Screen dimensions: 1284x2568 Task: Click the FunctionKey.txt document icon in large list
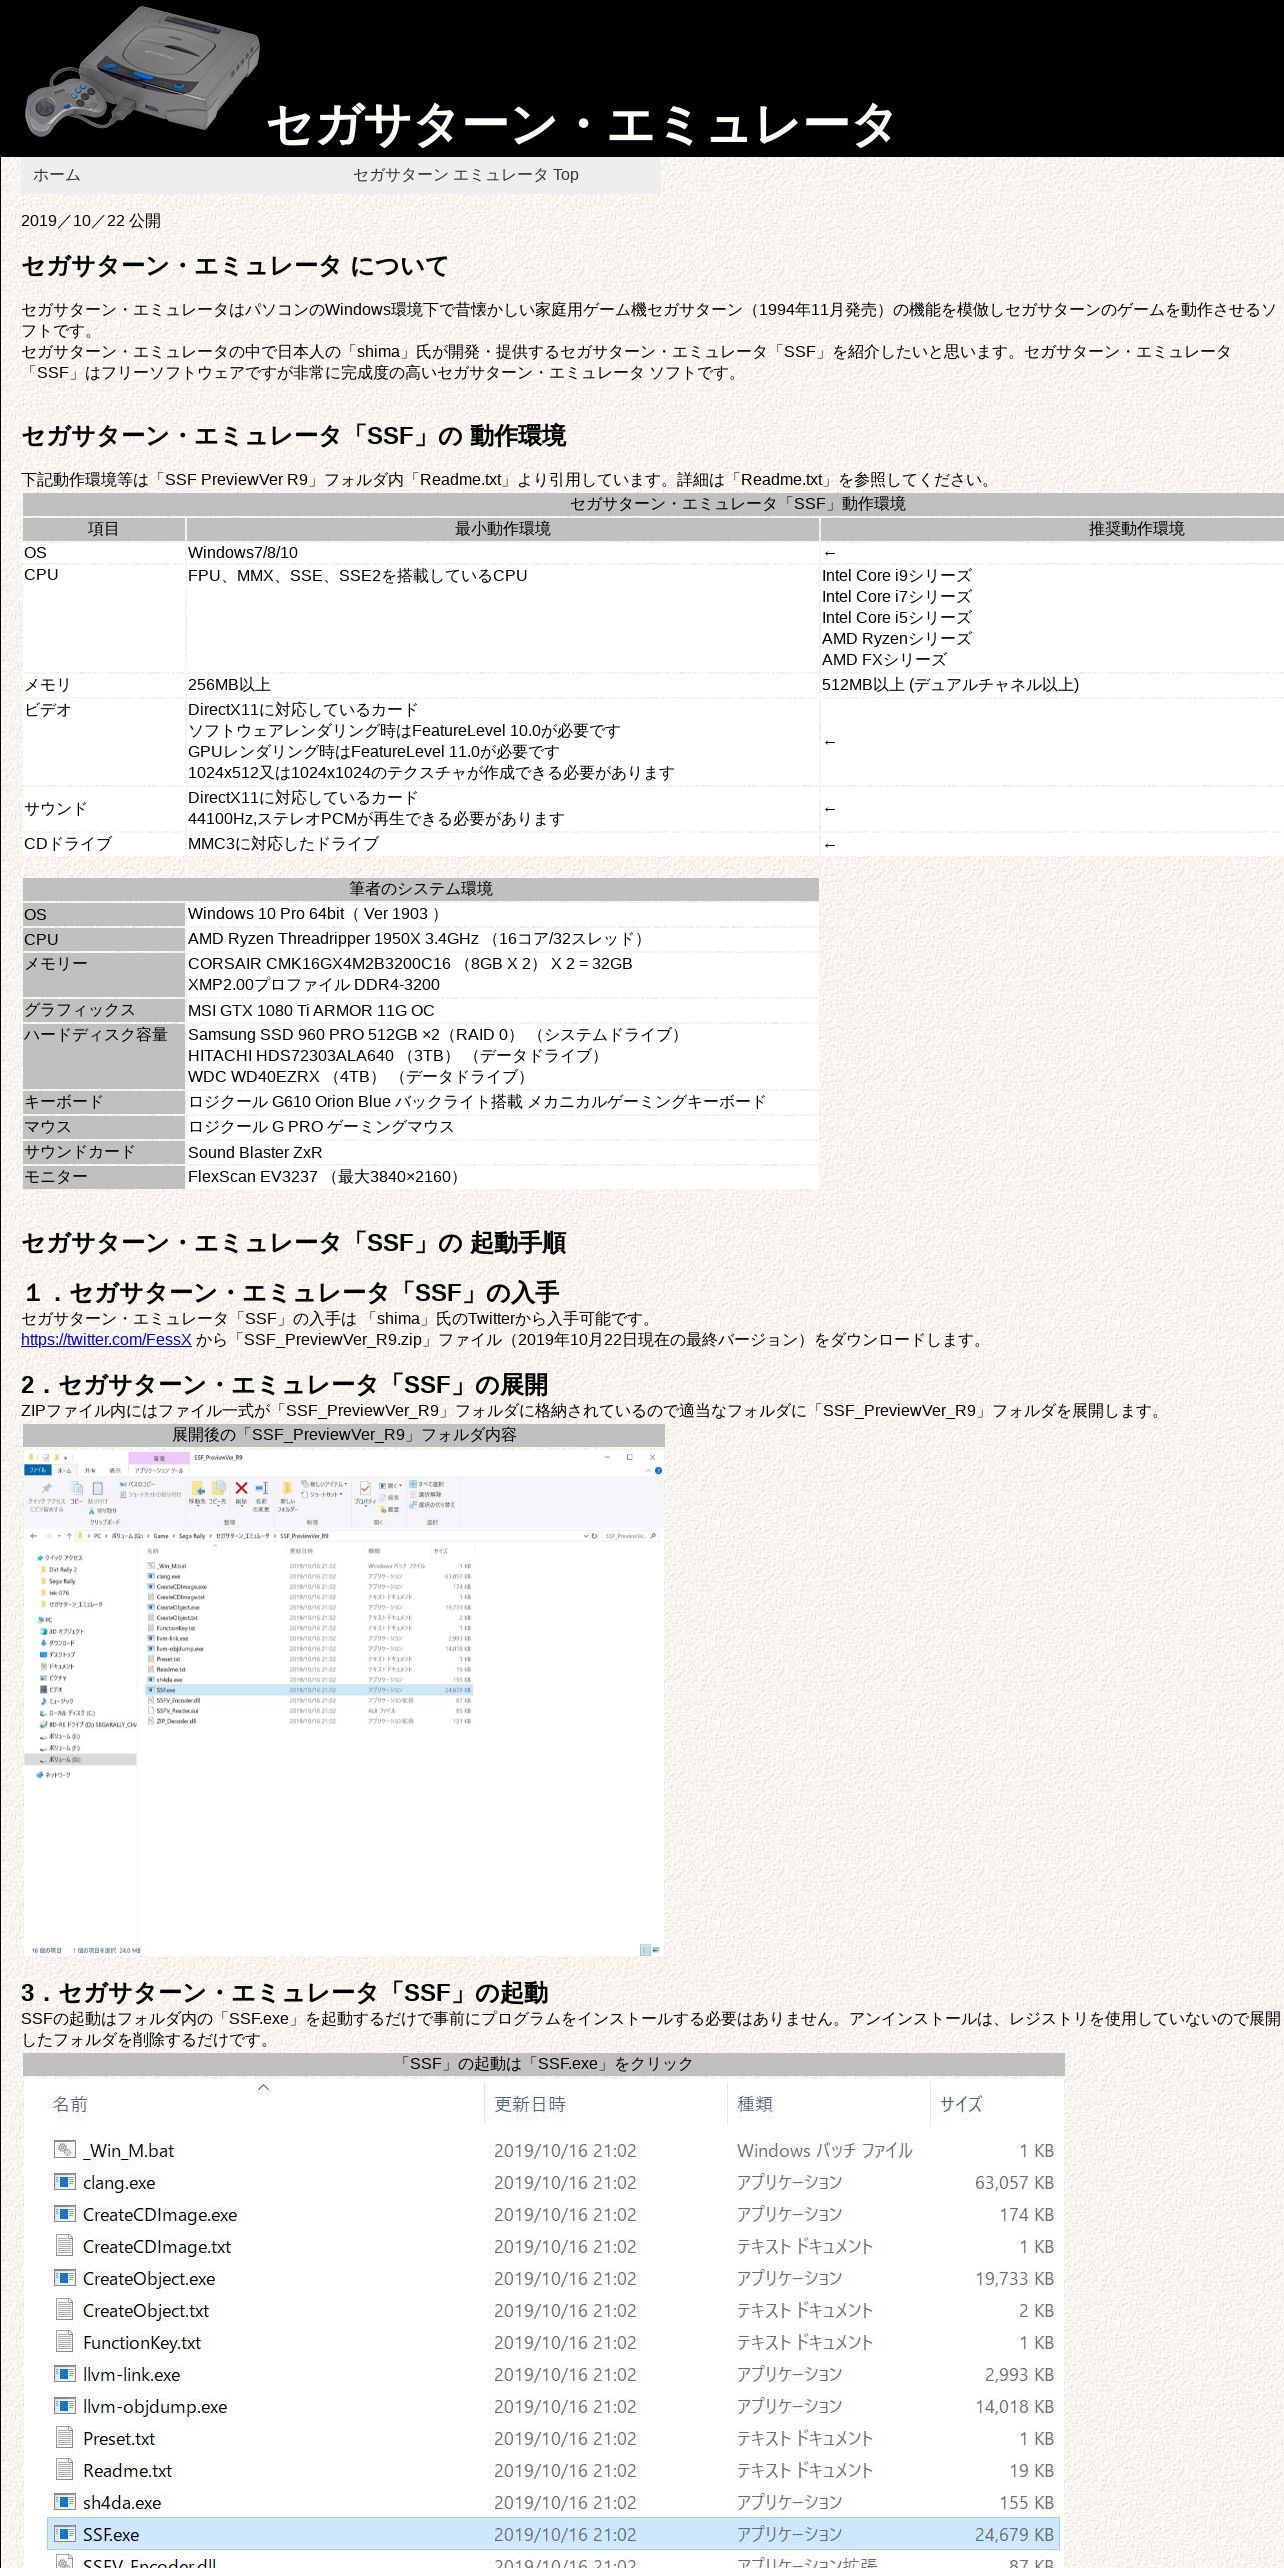pyautogui.click(x=64, y=2342)
